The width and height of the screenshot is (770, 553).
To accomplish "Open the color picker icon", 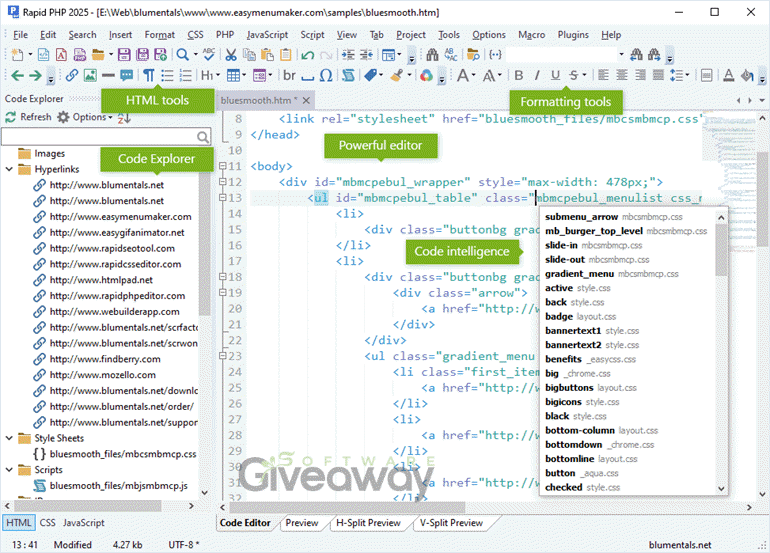I will (x=426, y=75).
